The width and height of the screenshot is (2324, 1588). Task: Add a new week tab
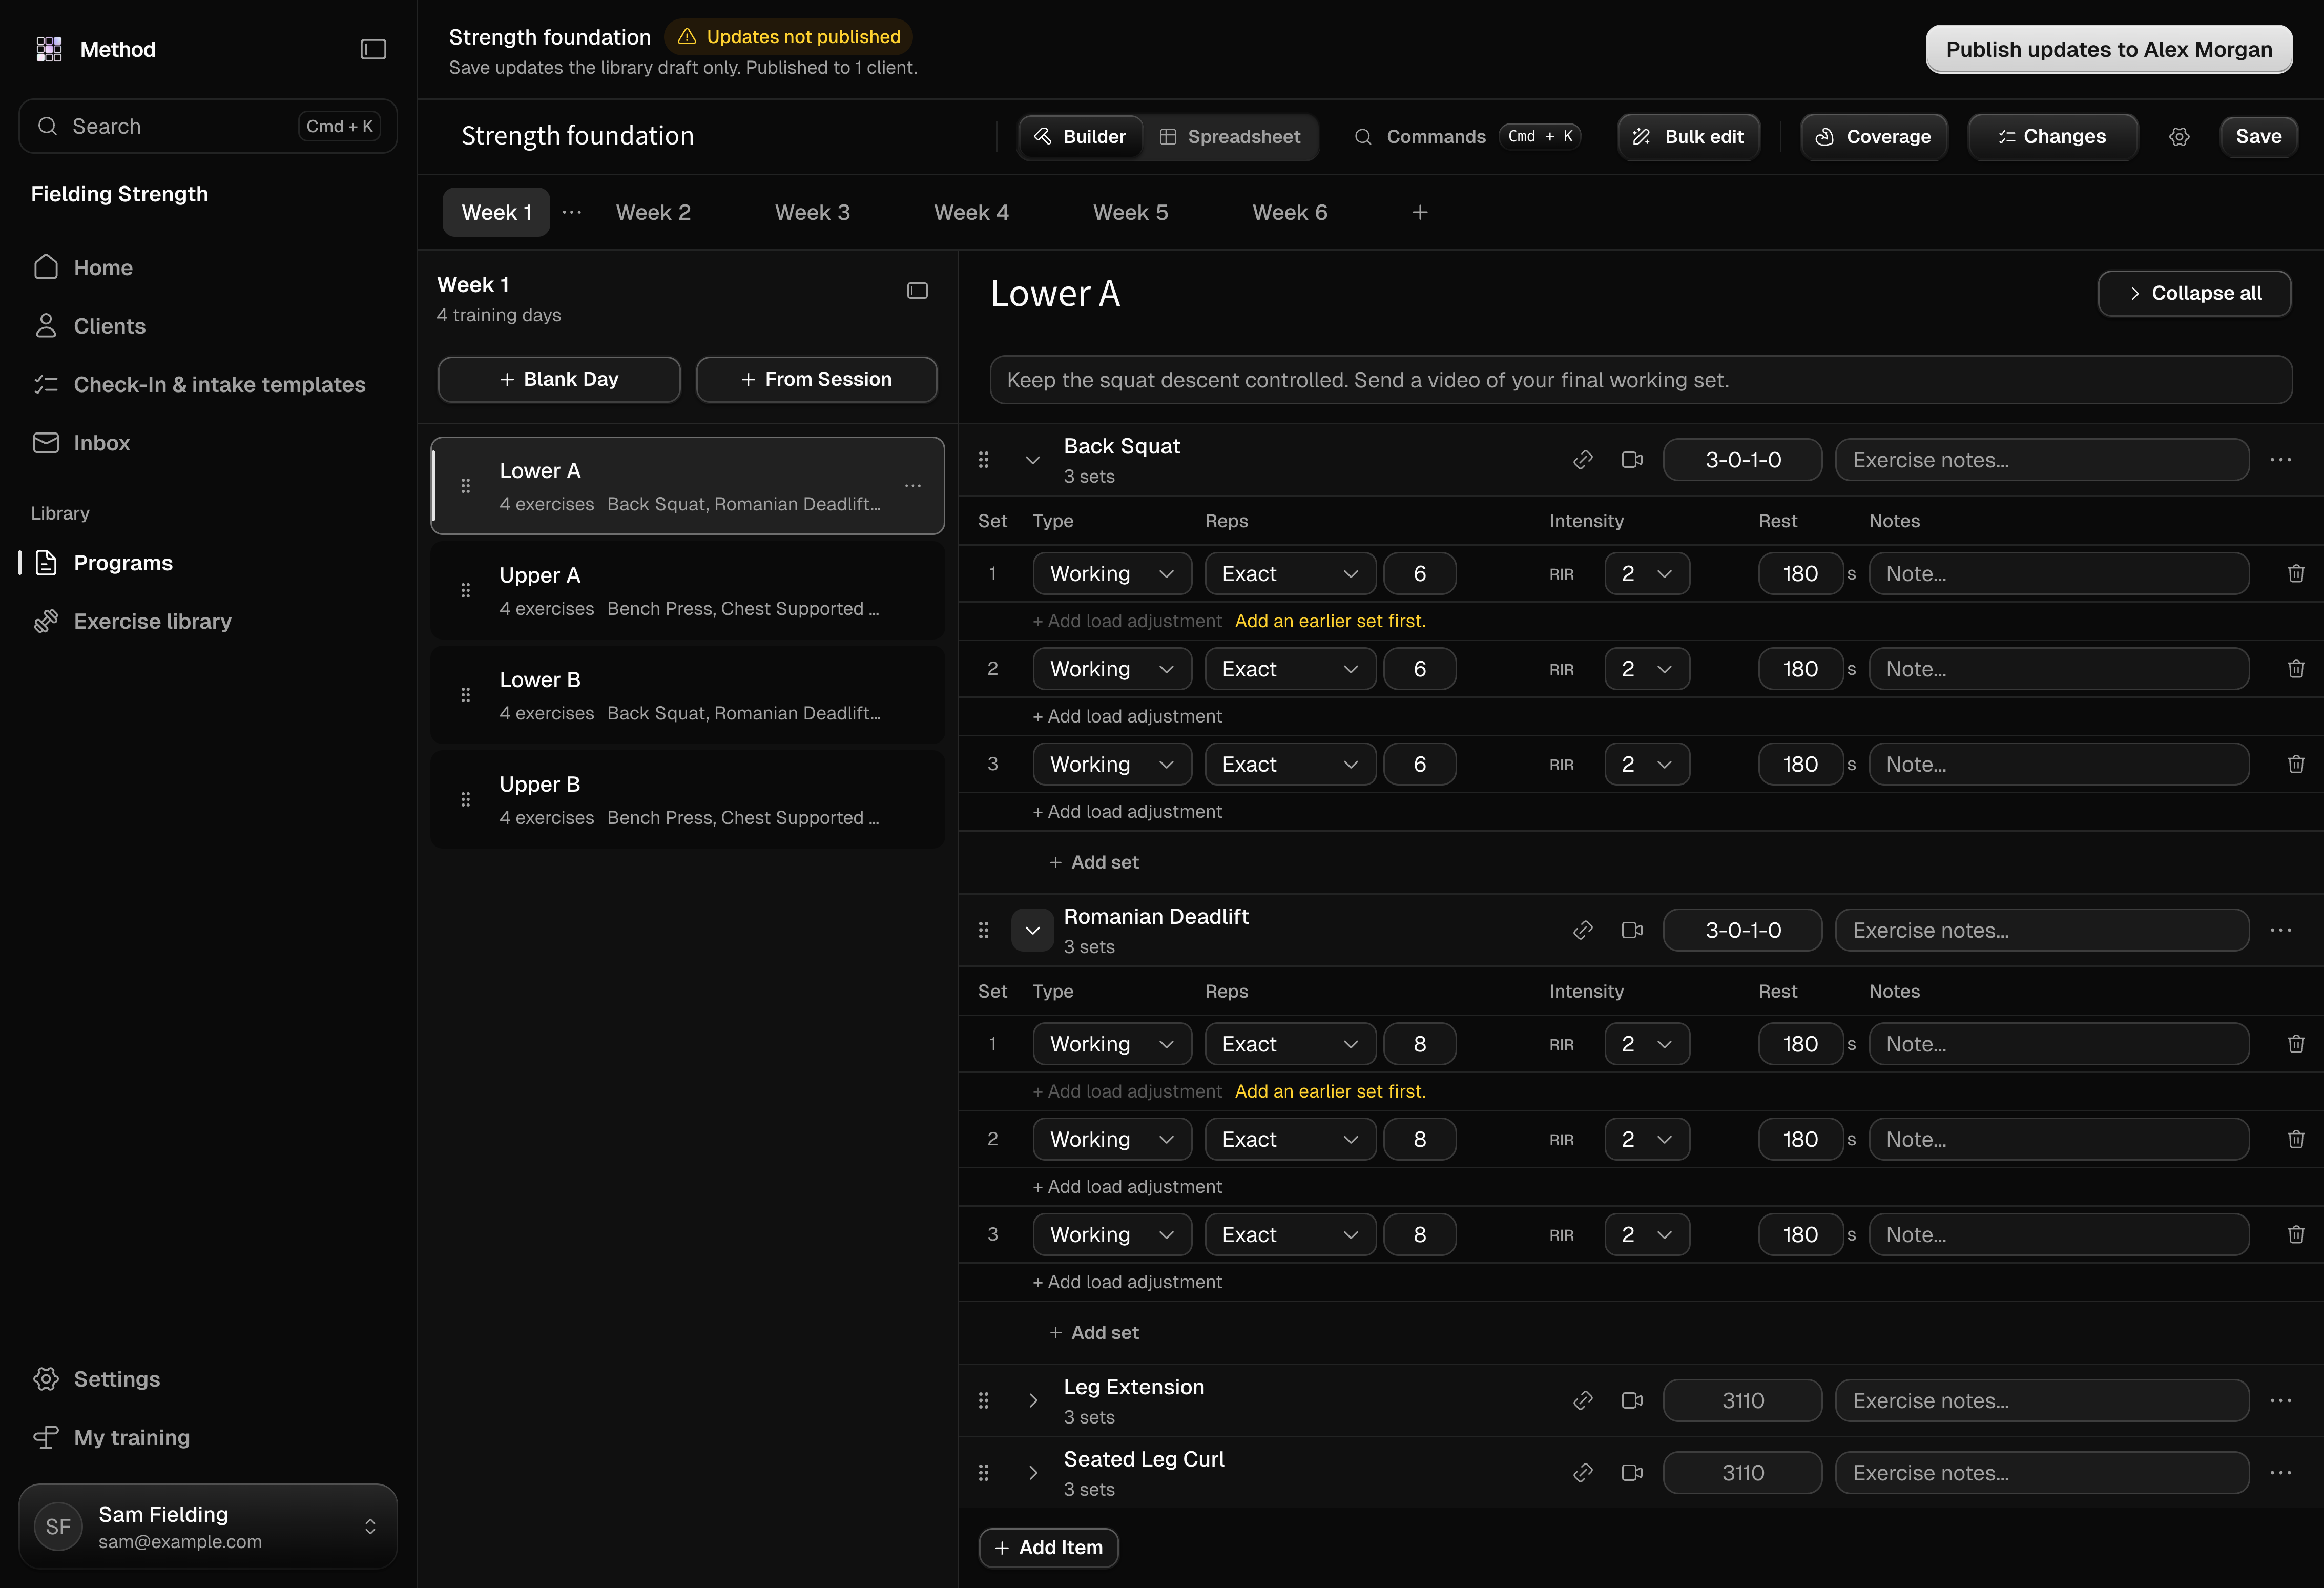pos(1419,212)
